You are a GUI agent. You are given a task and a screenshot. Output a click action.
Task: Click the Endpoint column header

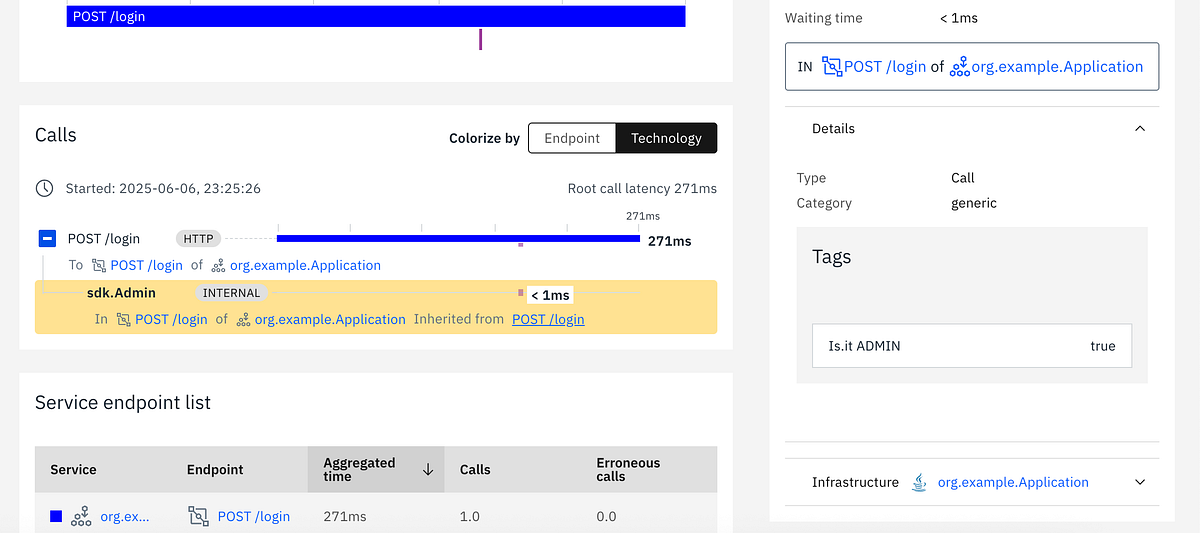[215, 469]
